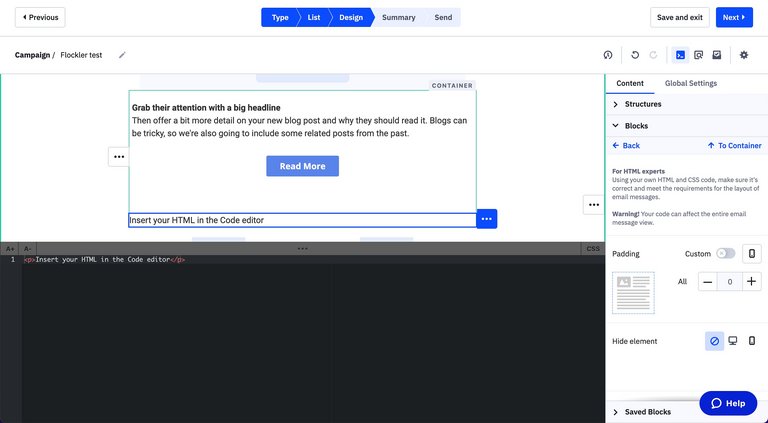Open blue three-dot menu of HTML block
The width and height of the screenshot is (768, 423).
486,219
